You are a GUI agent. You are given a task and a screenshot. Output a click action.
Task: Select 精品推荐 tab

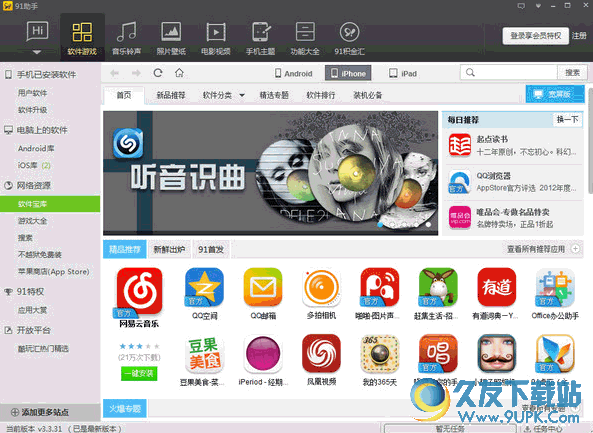[125, 250]
